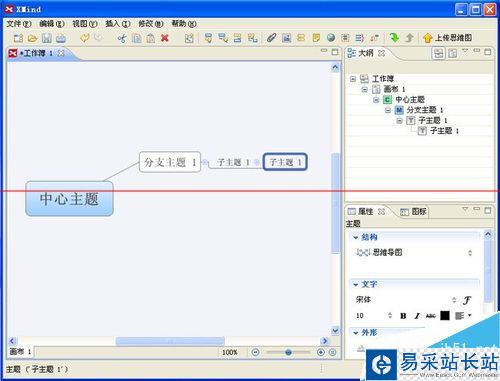Collapse the 工作簿 node in outline
This screenshot has width=500, height=381.
coord(353,79)
